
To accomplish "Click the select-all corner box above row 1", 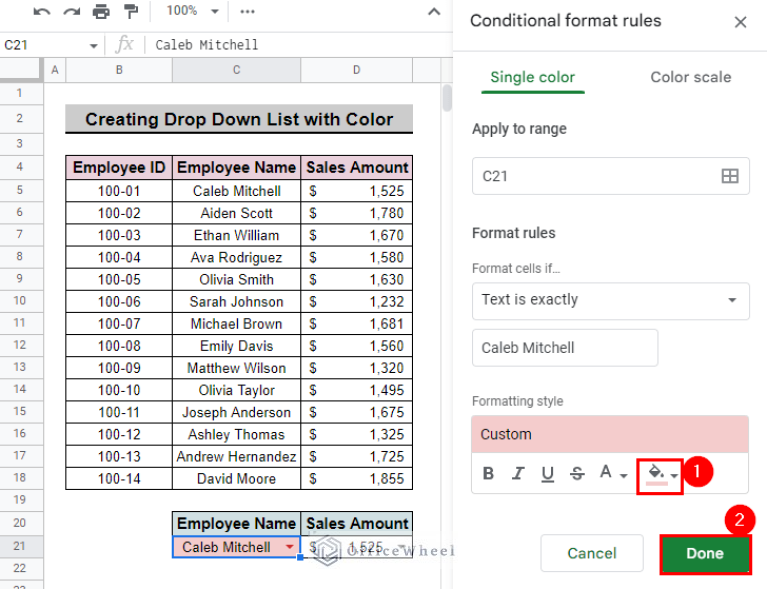I will (x=21, y=69).
